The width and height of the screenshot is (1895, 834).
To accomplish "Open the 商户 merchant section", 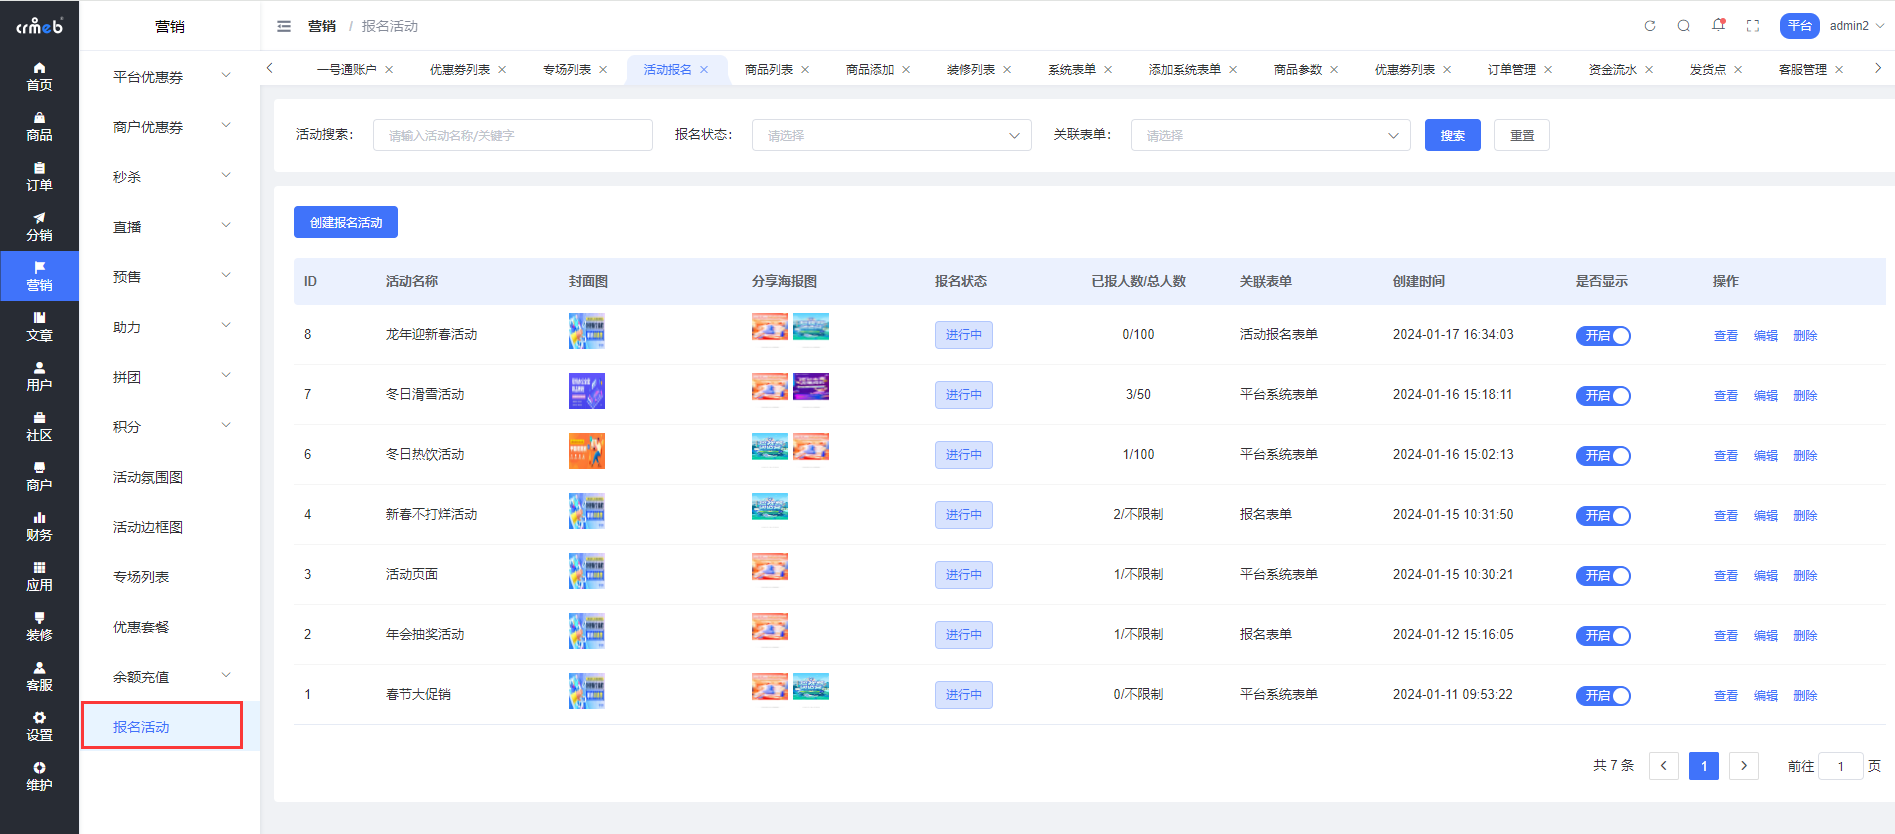I will click(39, 476).
